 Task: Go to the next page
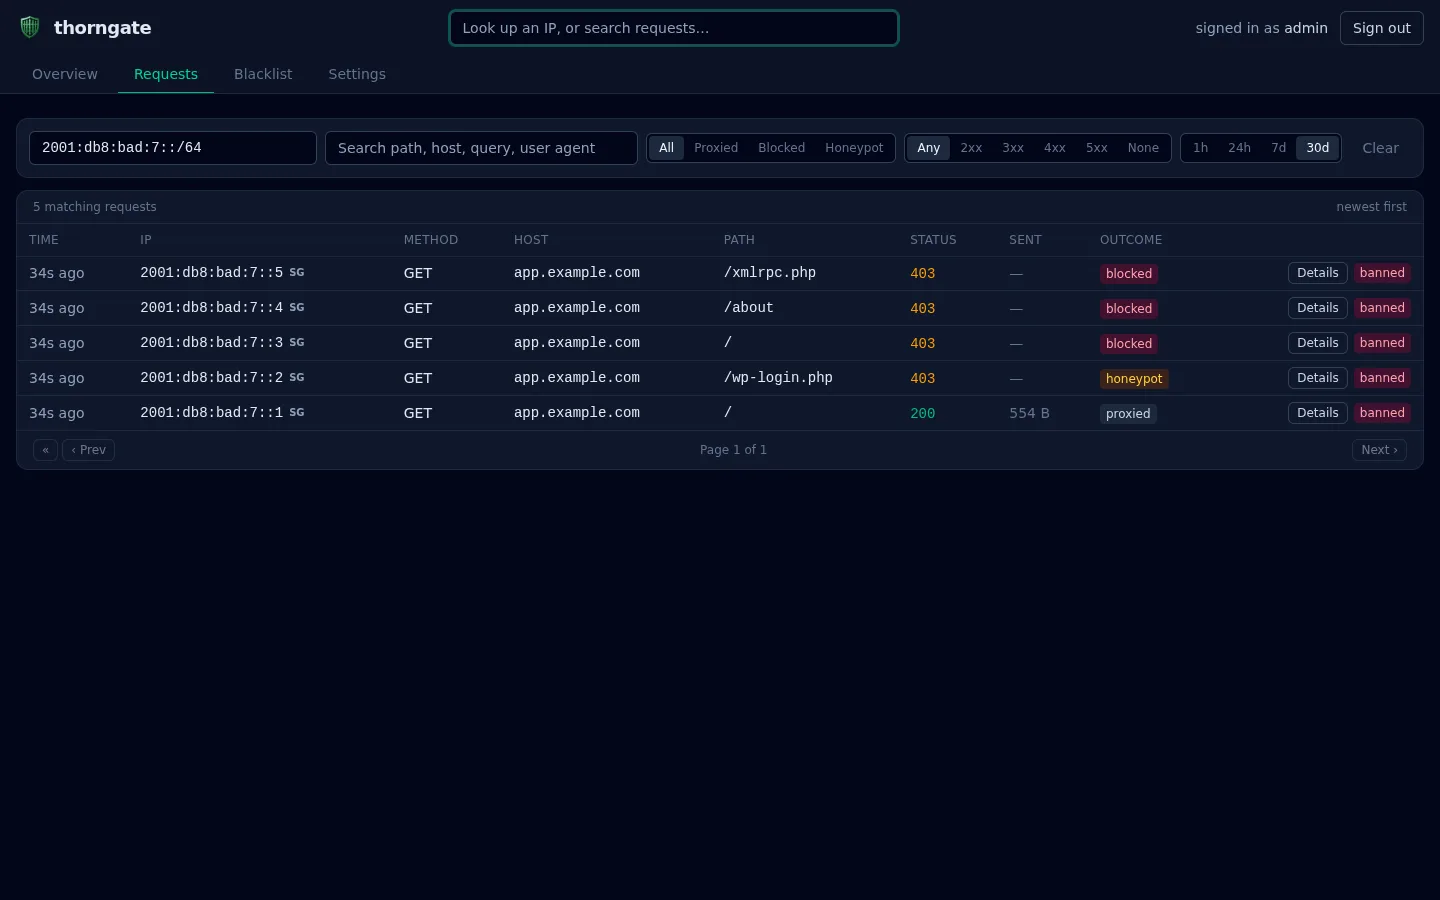tap(1379, 450)
